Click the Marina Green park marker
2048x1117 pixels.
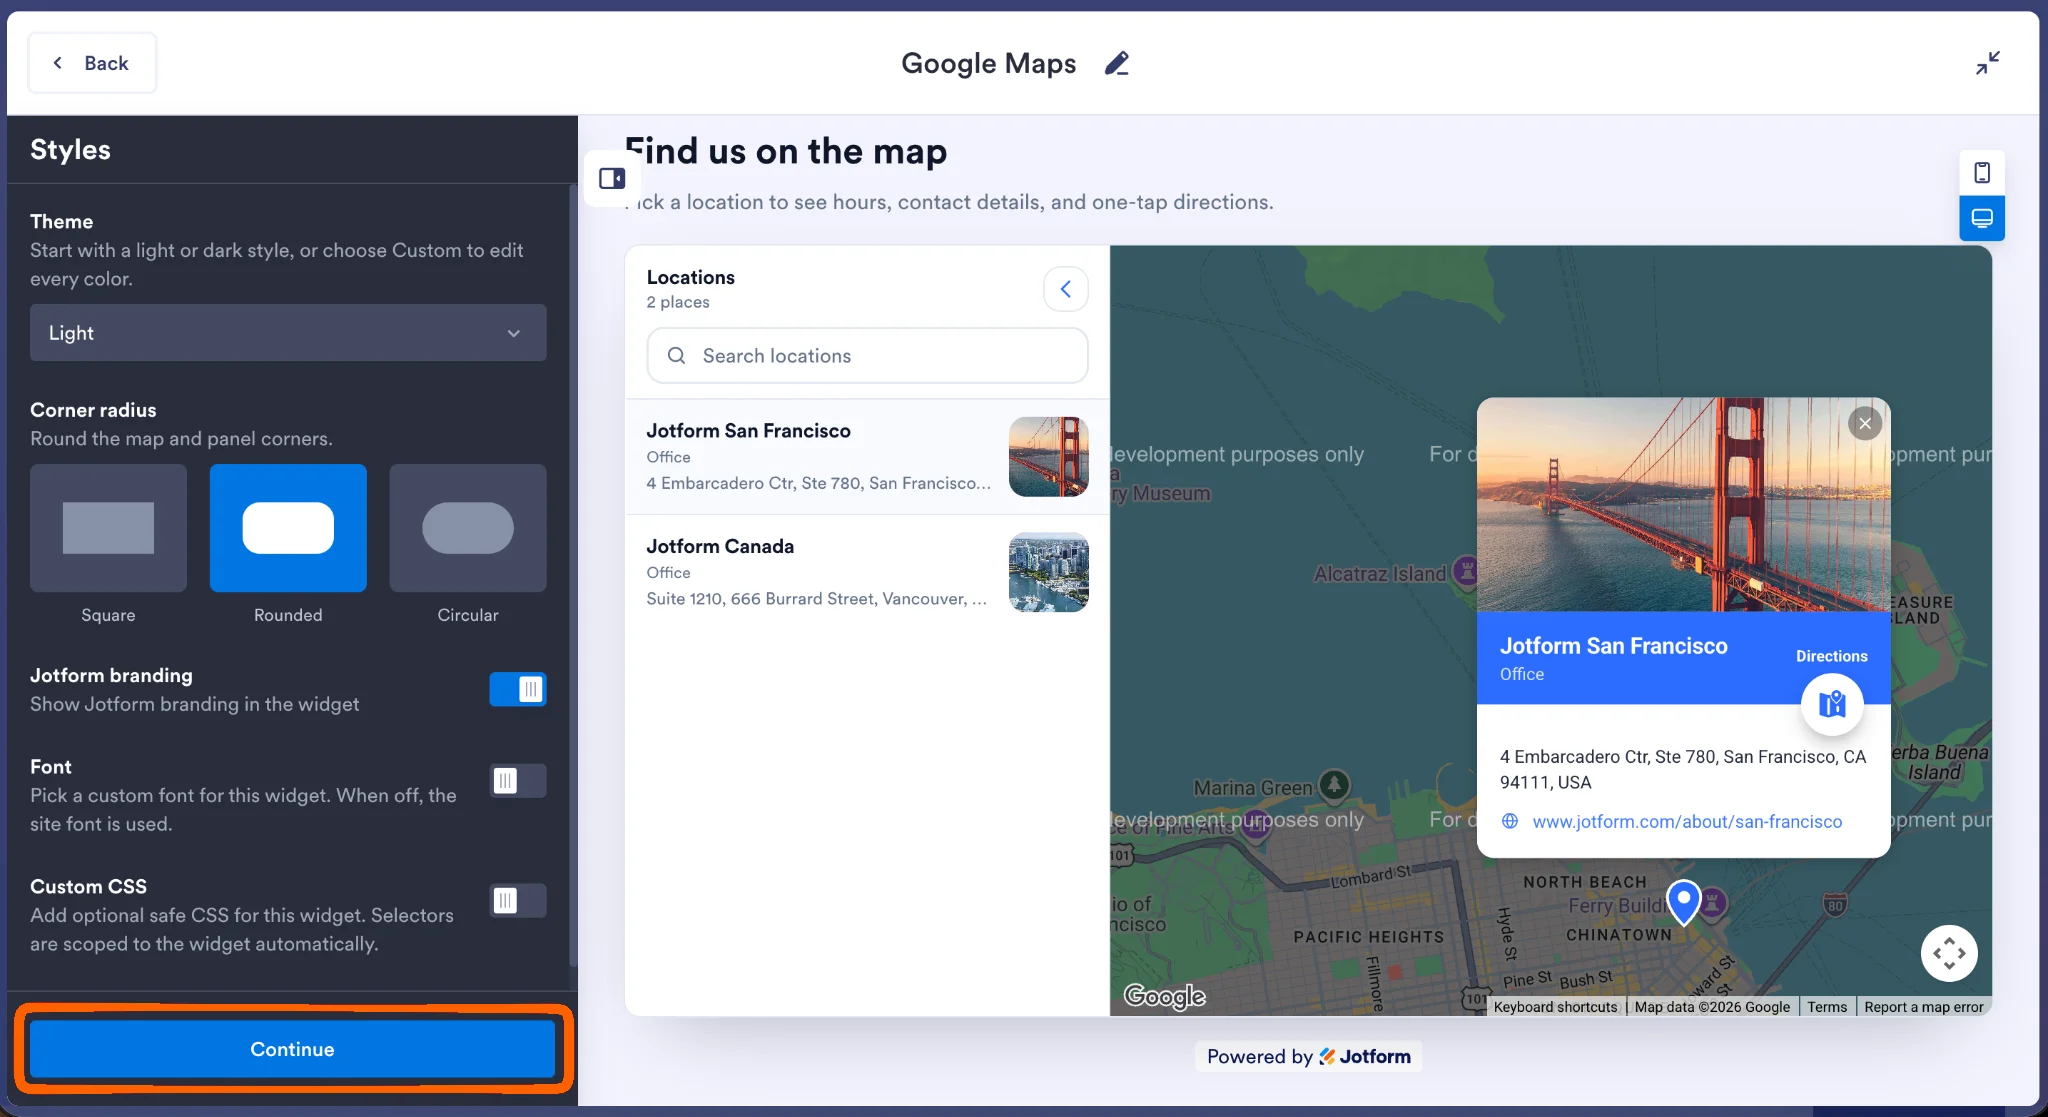[x=1335, y=785]
